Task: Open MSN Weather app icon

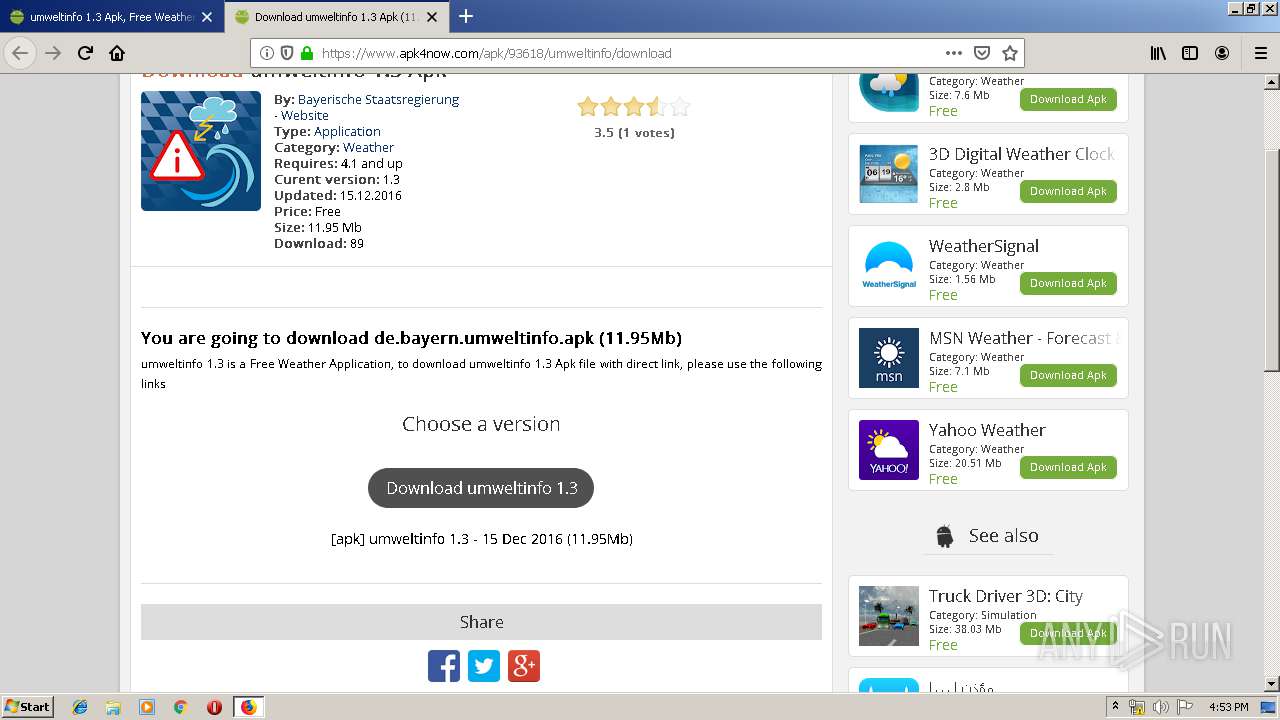Action: (889, 358)
